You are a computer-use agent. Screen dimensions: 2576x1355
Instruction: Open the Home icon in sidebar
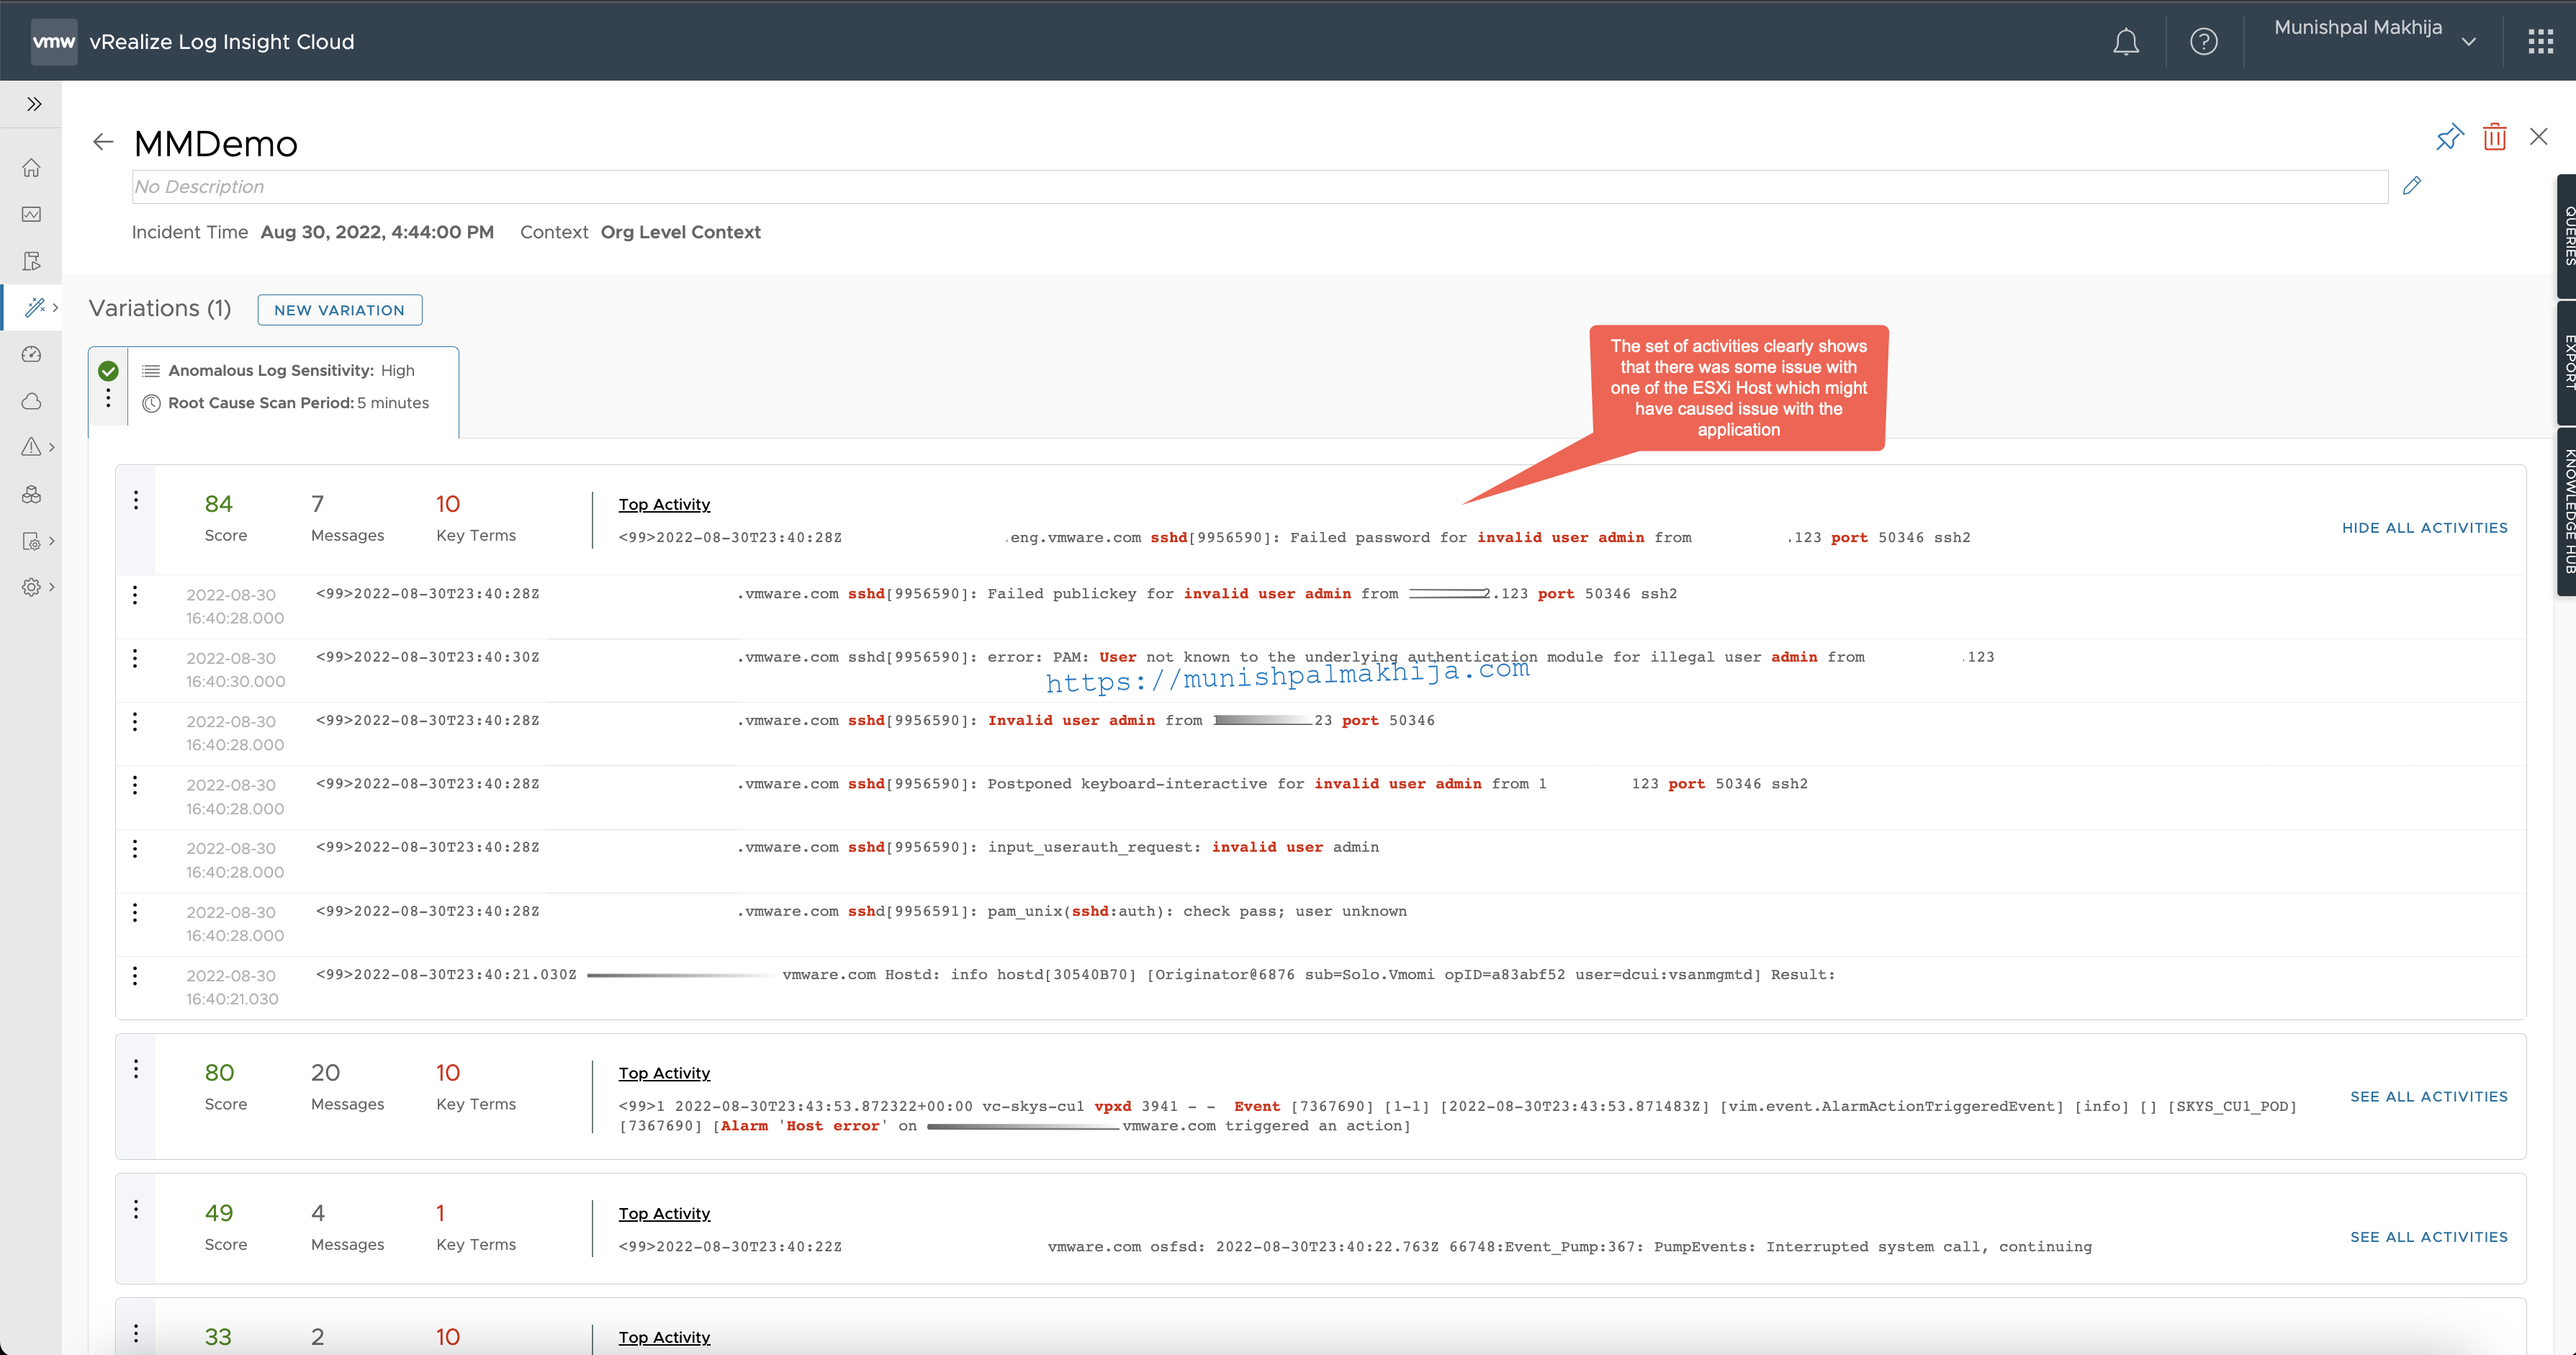point(32,167)
